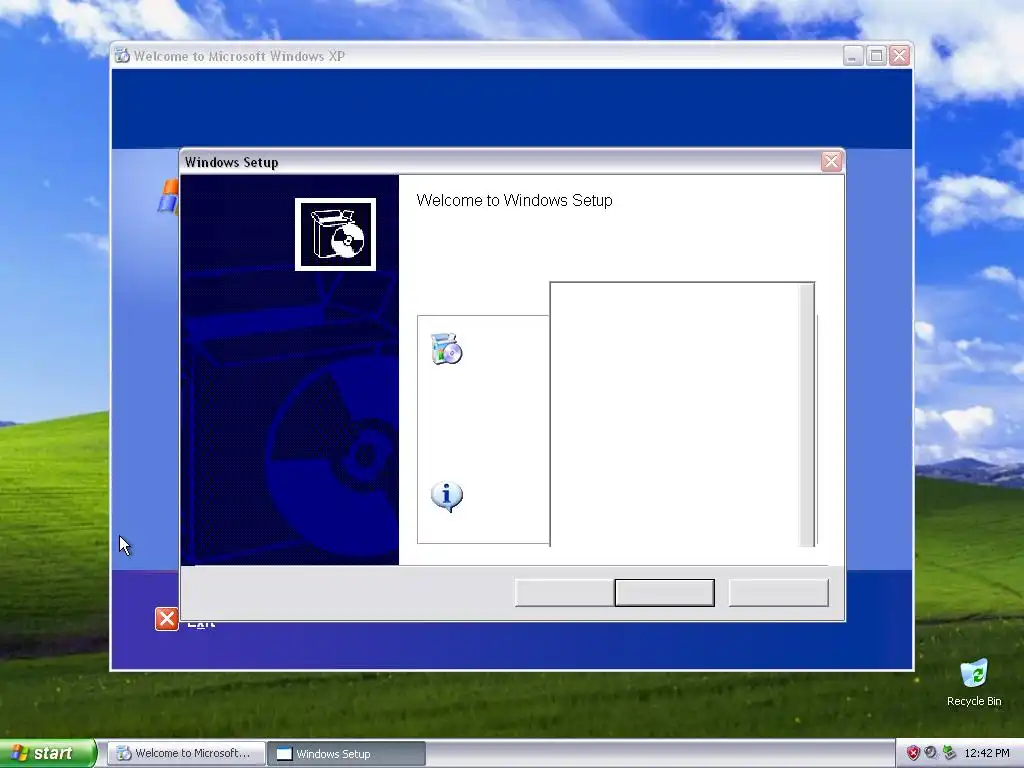Click the icon in Welcome window title bar

pyautogui.click(x=122, y=56)
